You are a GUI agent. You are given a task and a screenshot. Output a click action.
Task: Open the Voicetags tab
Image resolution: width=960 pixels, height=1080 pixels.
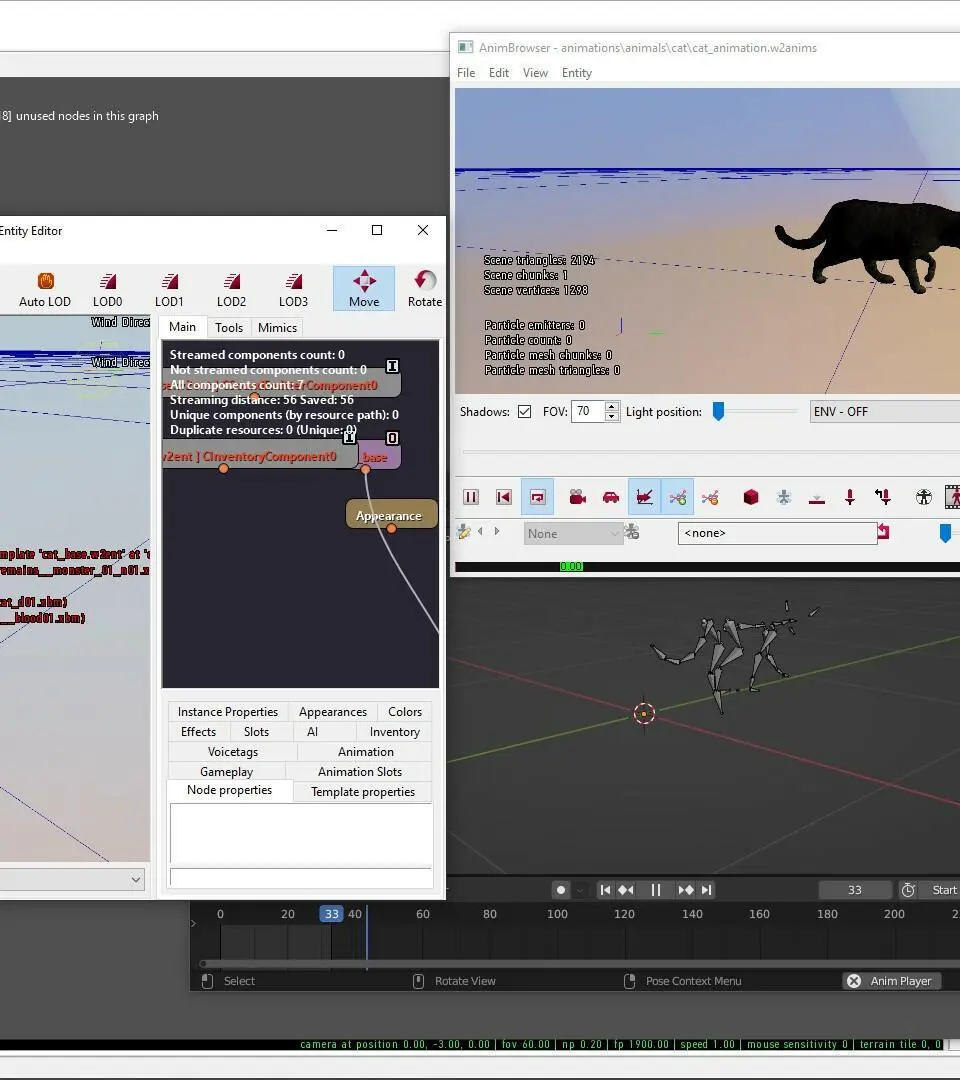click(233, 751)
